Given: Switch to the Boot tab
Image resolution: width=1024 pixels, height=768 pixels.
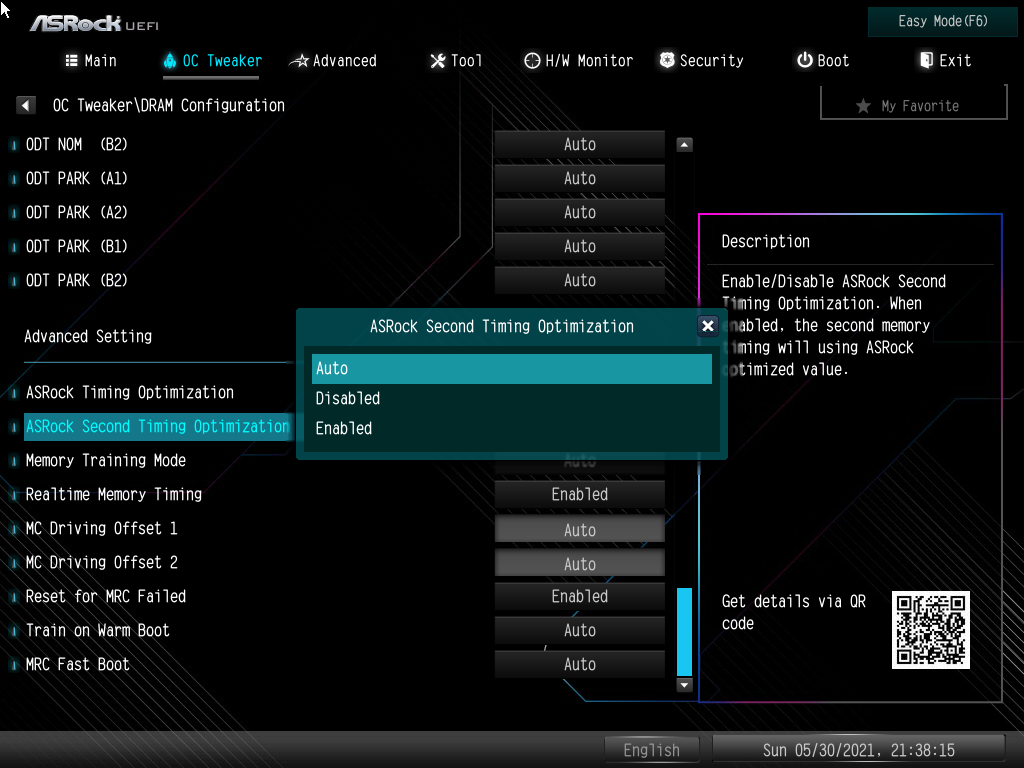Looking at the screenshot, I should pos(823,61).
